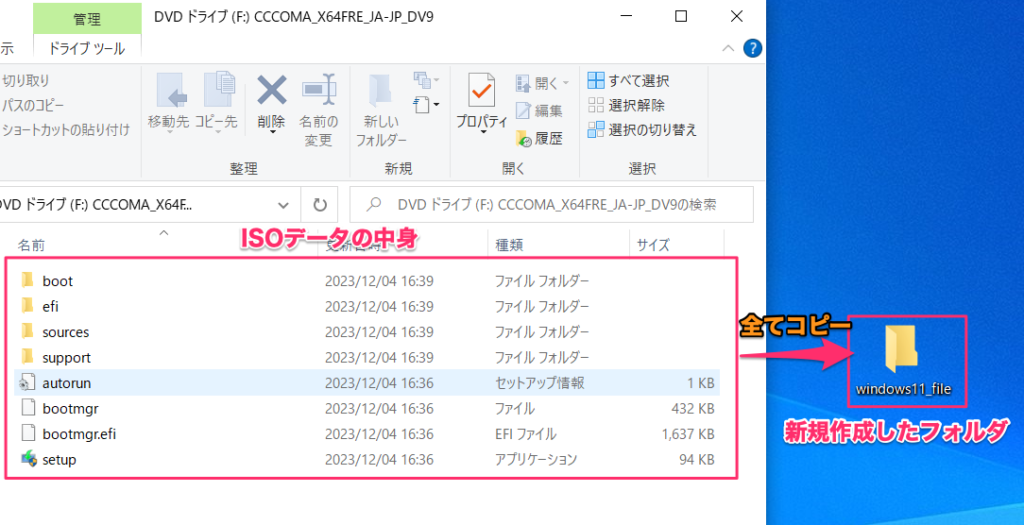The height and width of the screenshot is (525, 1024).
Task: Sort by the Type (種類) column header
Action: click(509, 246)
